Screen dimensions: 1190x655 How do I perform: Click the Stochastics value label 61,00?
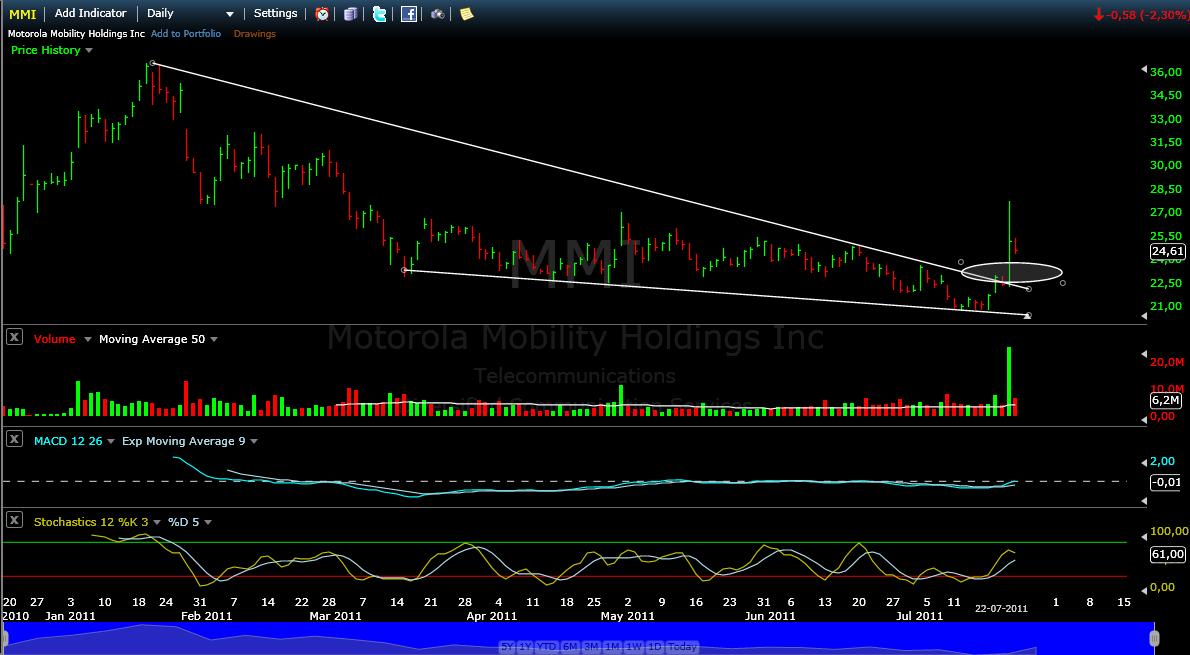[x=1167, y=555]
